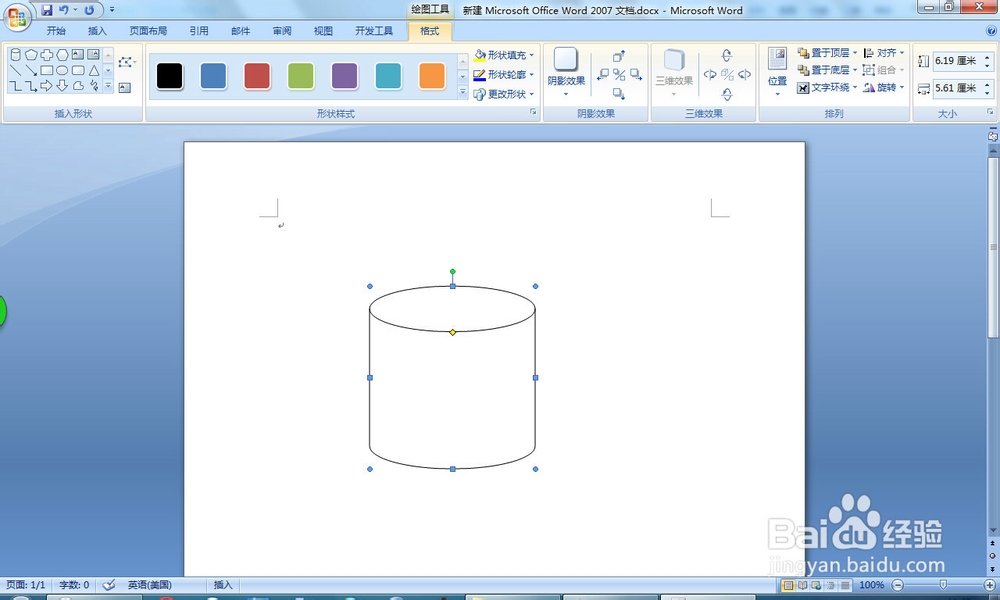This screenshot has height=600, width=1000.
Task: Select the elbow connector shape
Action: [16, 85]
